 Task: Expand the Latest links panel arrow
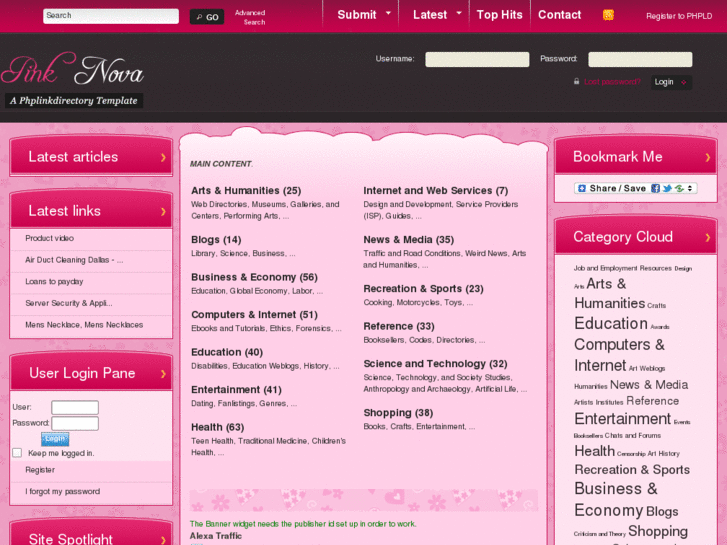point(163,211)
